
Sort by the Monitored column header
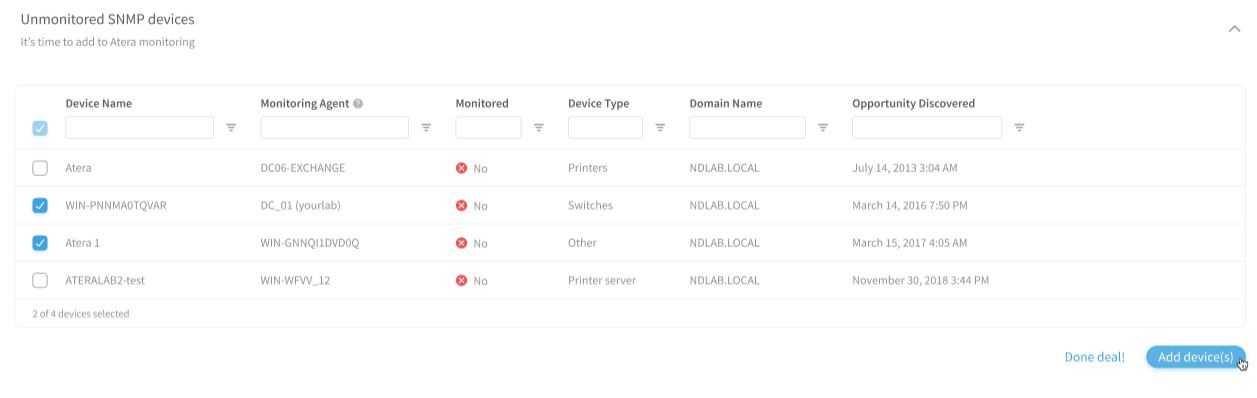482,103
